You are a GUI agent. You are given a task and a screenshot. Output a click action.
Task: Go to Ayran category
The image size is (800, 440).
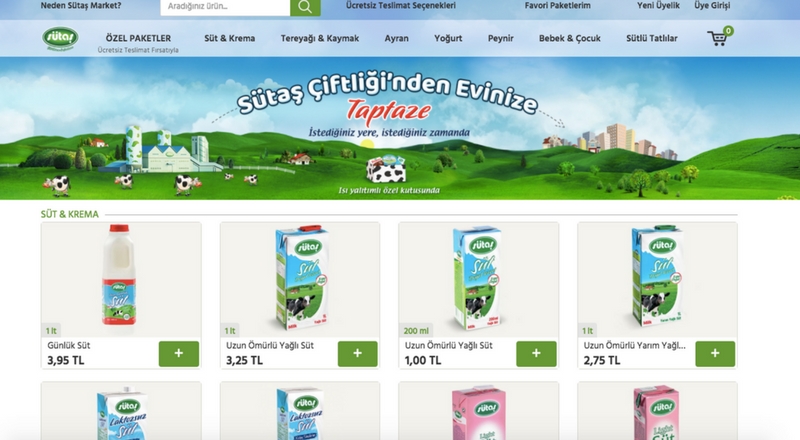pyautogui.click(x=396, y=38)
